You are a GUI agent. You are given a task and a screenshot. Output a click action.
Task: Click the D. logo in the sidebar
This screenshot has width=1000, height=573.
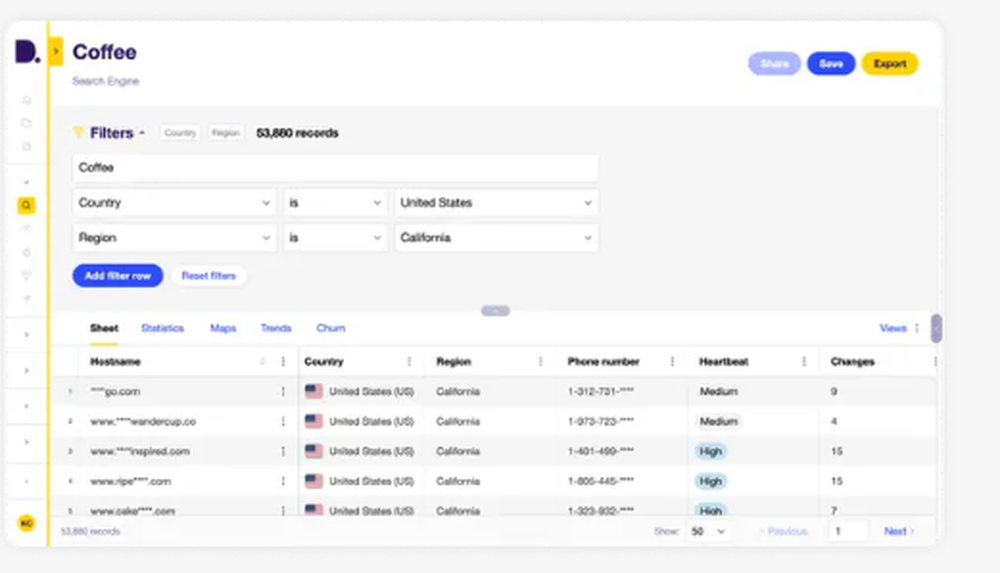(x=27, y=51)
